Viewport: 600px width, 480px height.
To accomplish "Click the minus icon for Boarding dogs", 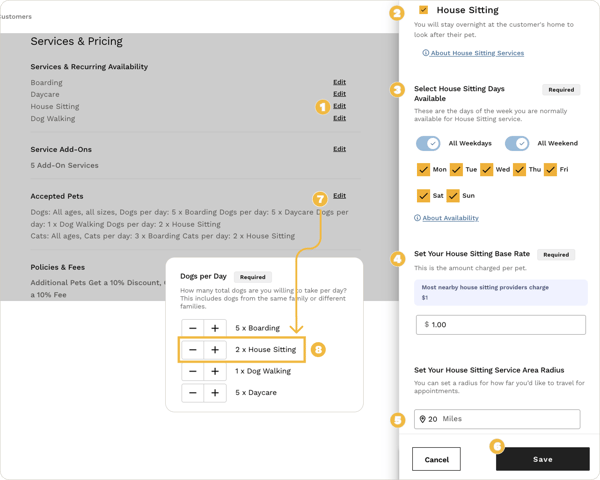I will pos(193,328).
